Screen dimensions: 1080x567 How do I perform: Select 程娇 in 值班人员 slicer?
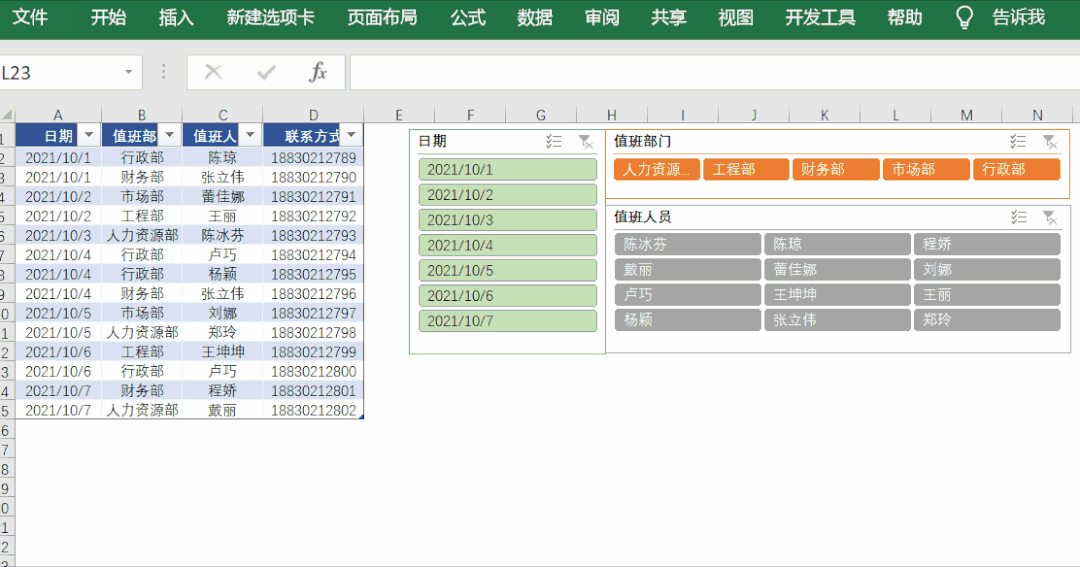click(987, 244)
